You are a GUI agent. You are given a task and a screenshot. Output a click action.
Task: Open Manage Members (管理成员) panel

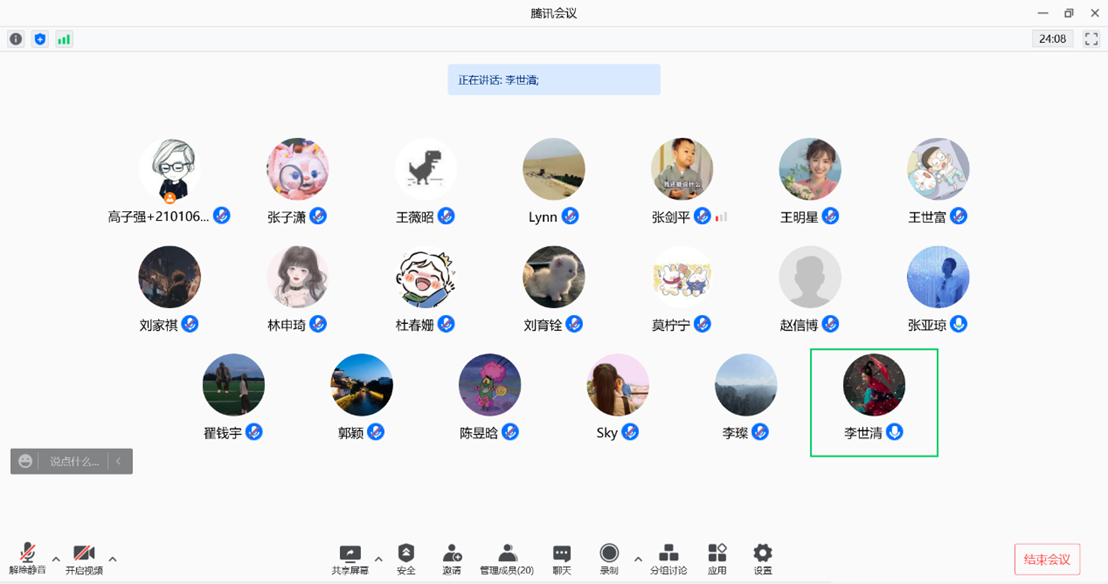coord(507,558)
